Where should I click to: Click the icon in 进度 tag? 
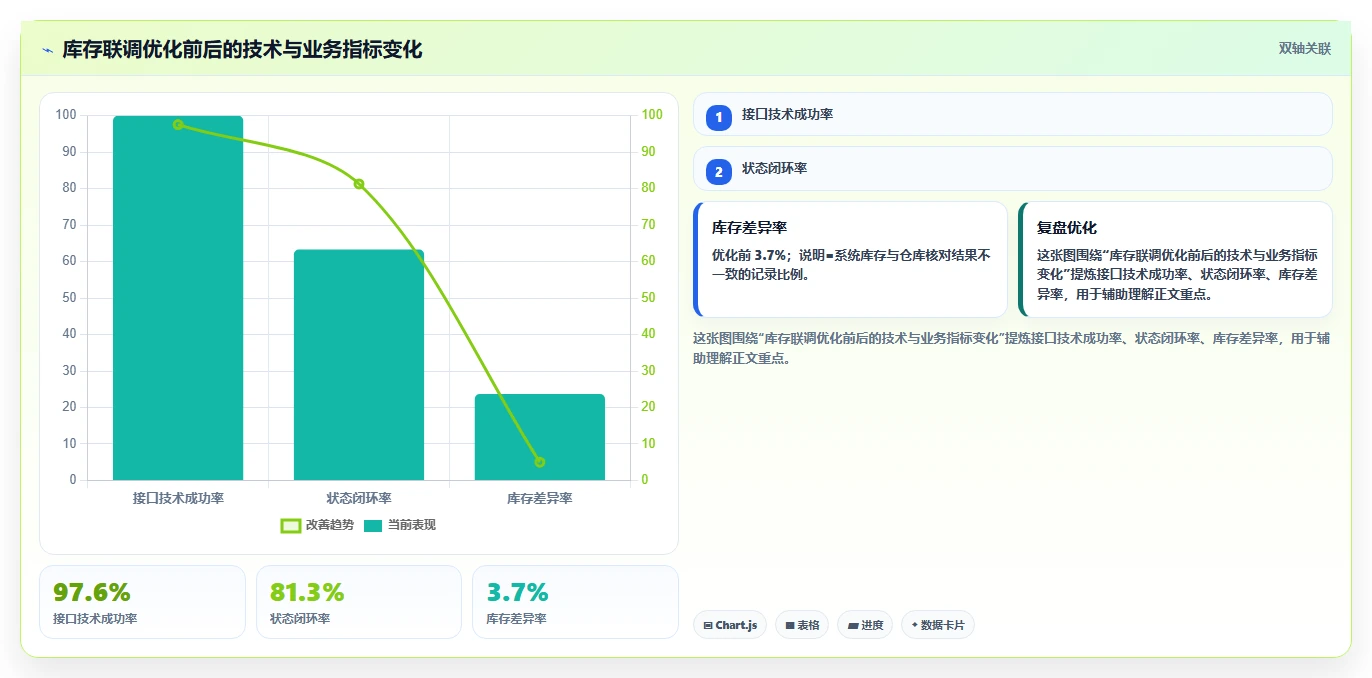853,626
